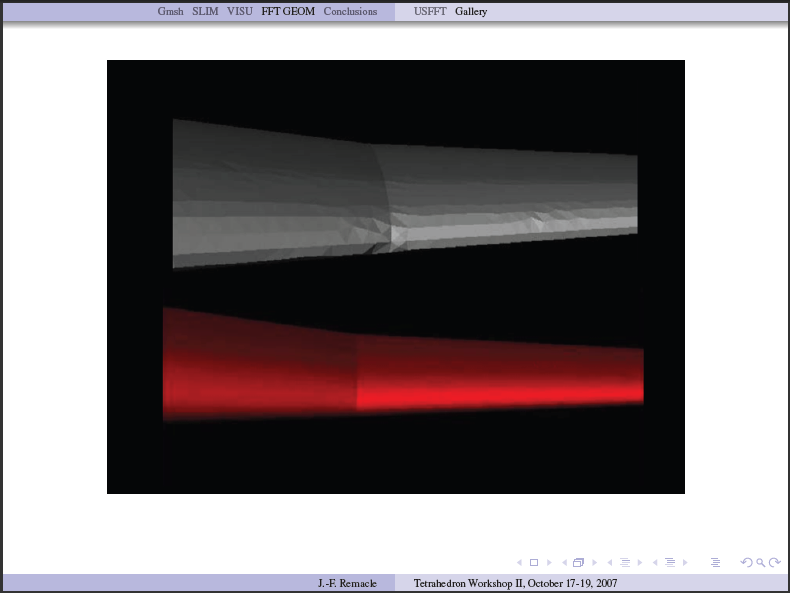Image resolution: width=790 pixels, height=593 pixels.
Task: Jump to the USFFT subsection
Action: tap(430, 11)
